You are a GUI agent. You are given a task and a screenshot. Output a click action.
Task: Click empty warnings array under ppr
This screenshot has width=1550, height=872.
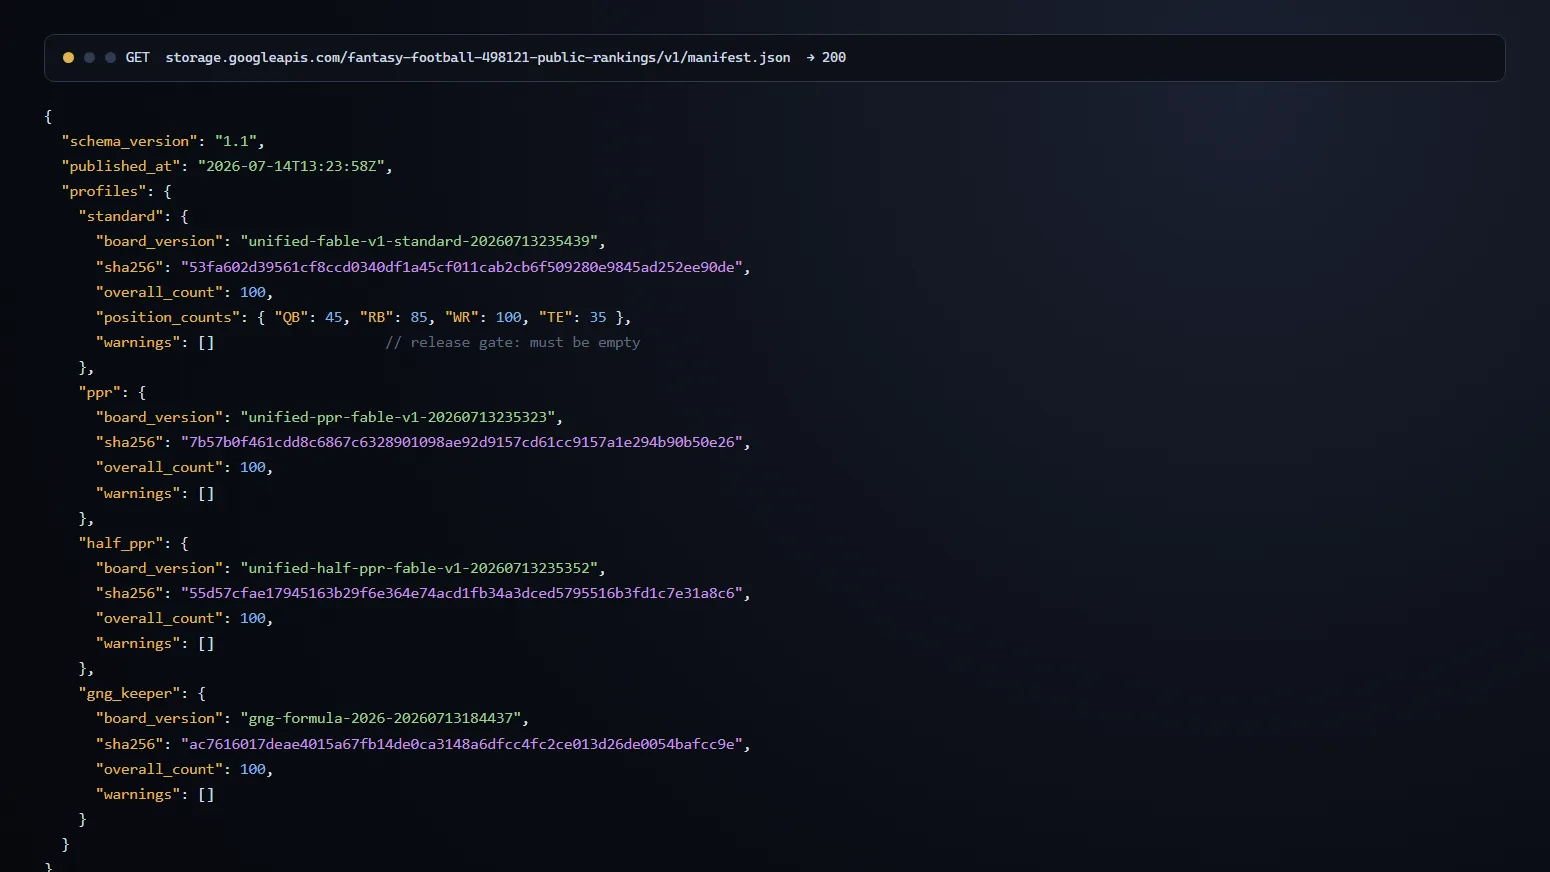(x=206, y=493)
